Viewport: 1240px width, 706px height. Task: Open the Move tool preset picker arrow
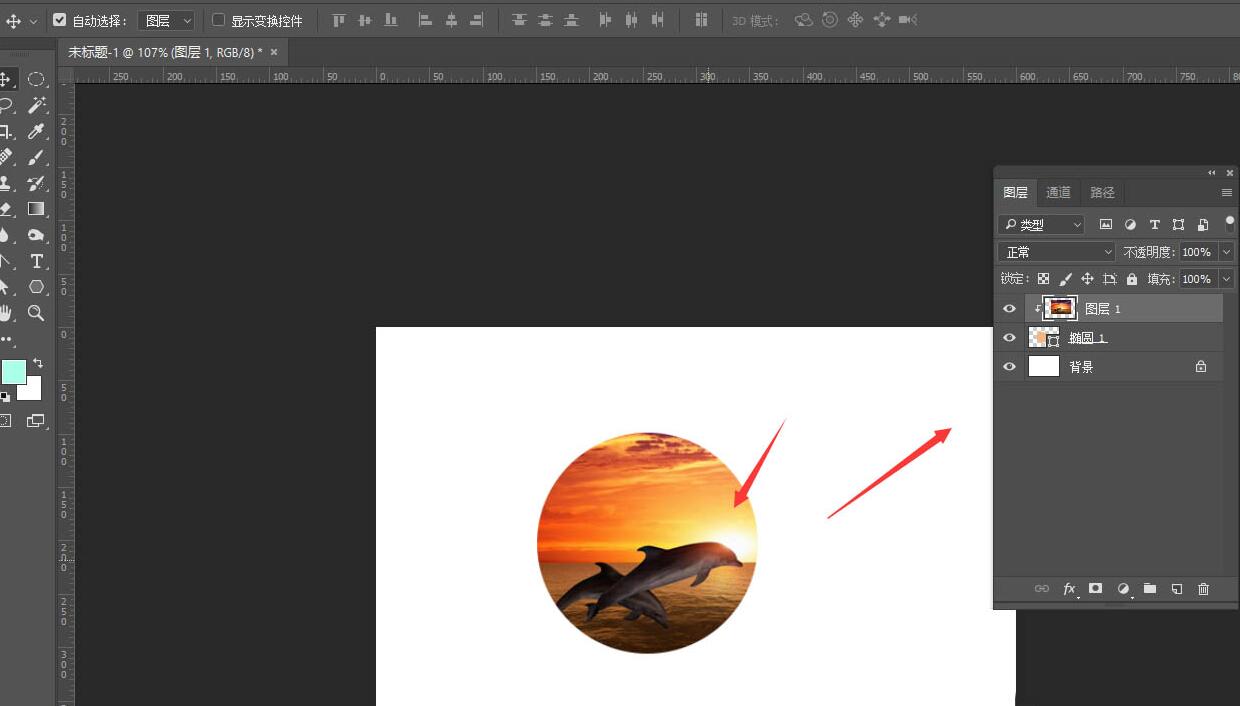[34, 21]
